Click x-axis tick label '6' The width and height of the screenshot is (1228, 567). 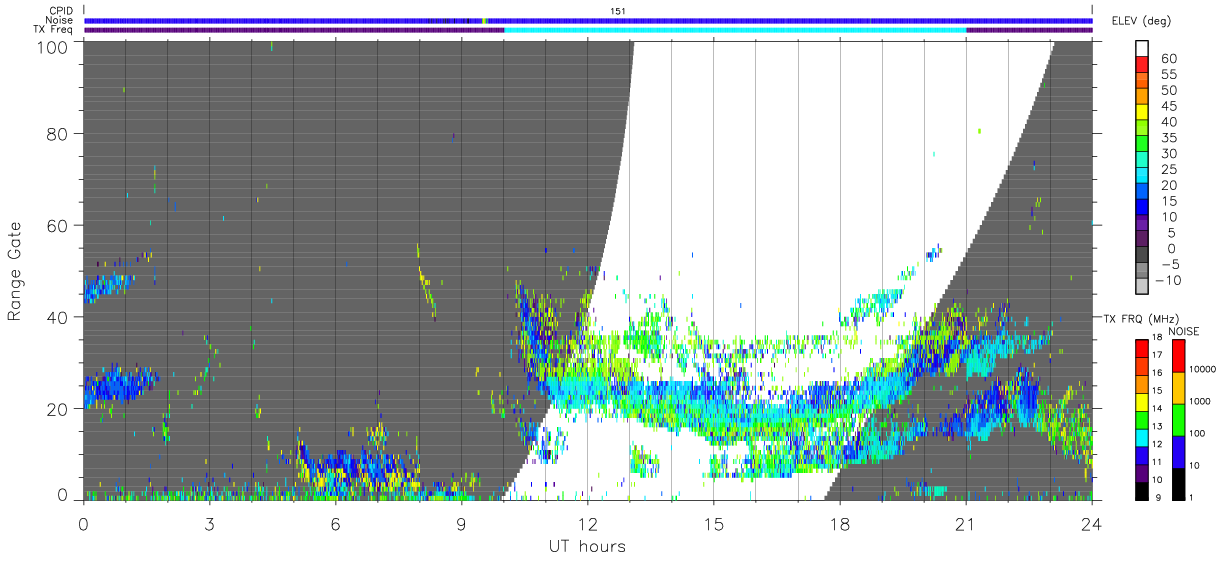pyautogui.click(x=335, y=524)
